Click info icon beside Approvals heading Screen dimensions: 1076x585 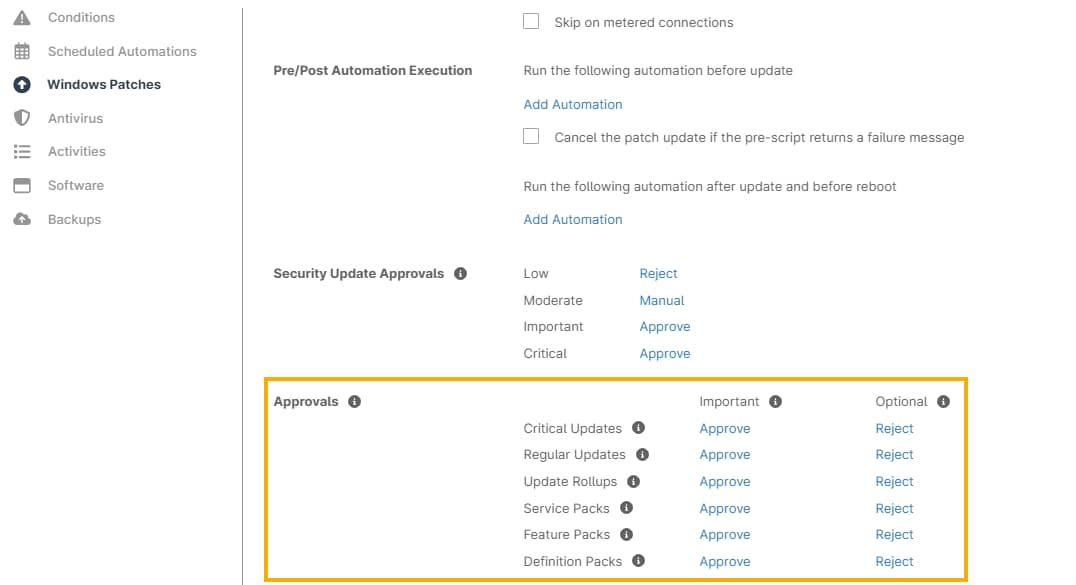(354, 401)
